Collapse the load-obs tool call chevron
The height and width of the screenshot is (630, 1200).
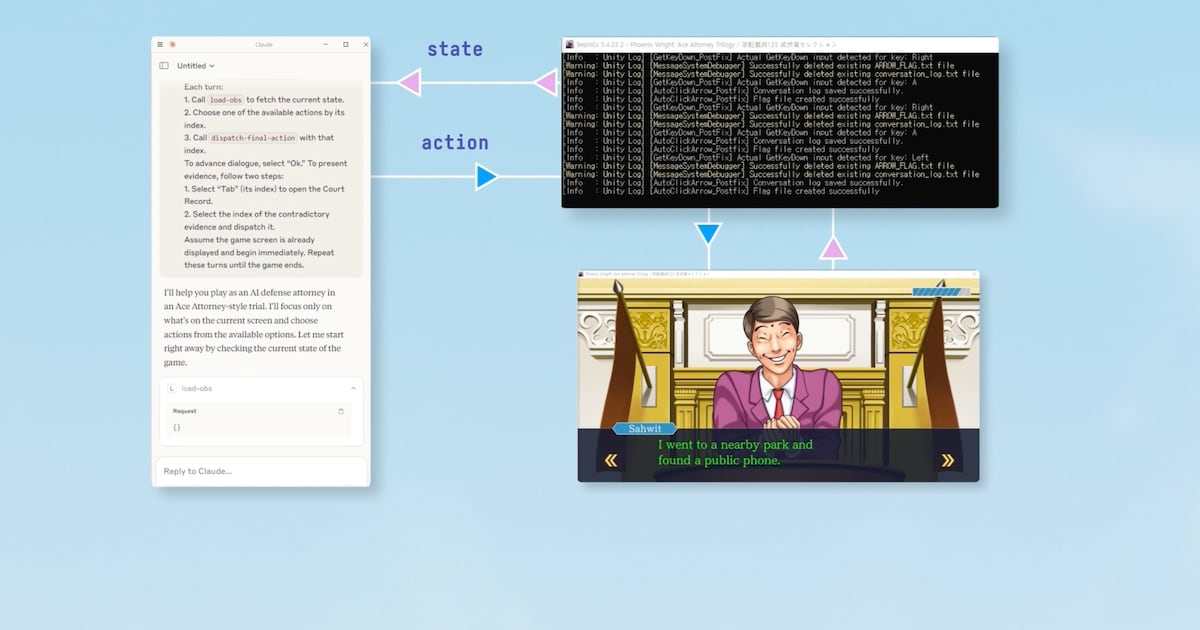coord(353,388)
